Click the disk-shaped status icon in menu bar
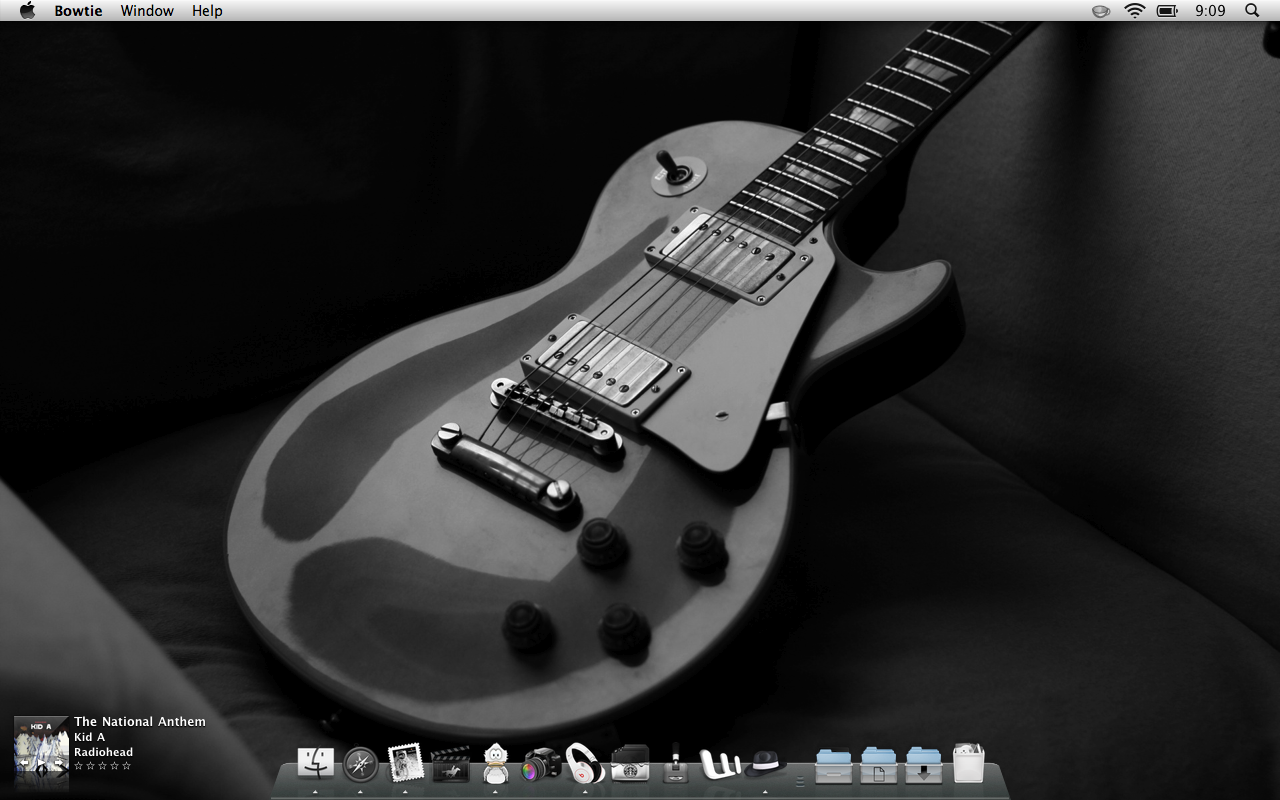The height and width of the screenshot is (800, 1280). [1101, 11]
